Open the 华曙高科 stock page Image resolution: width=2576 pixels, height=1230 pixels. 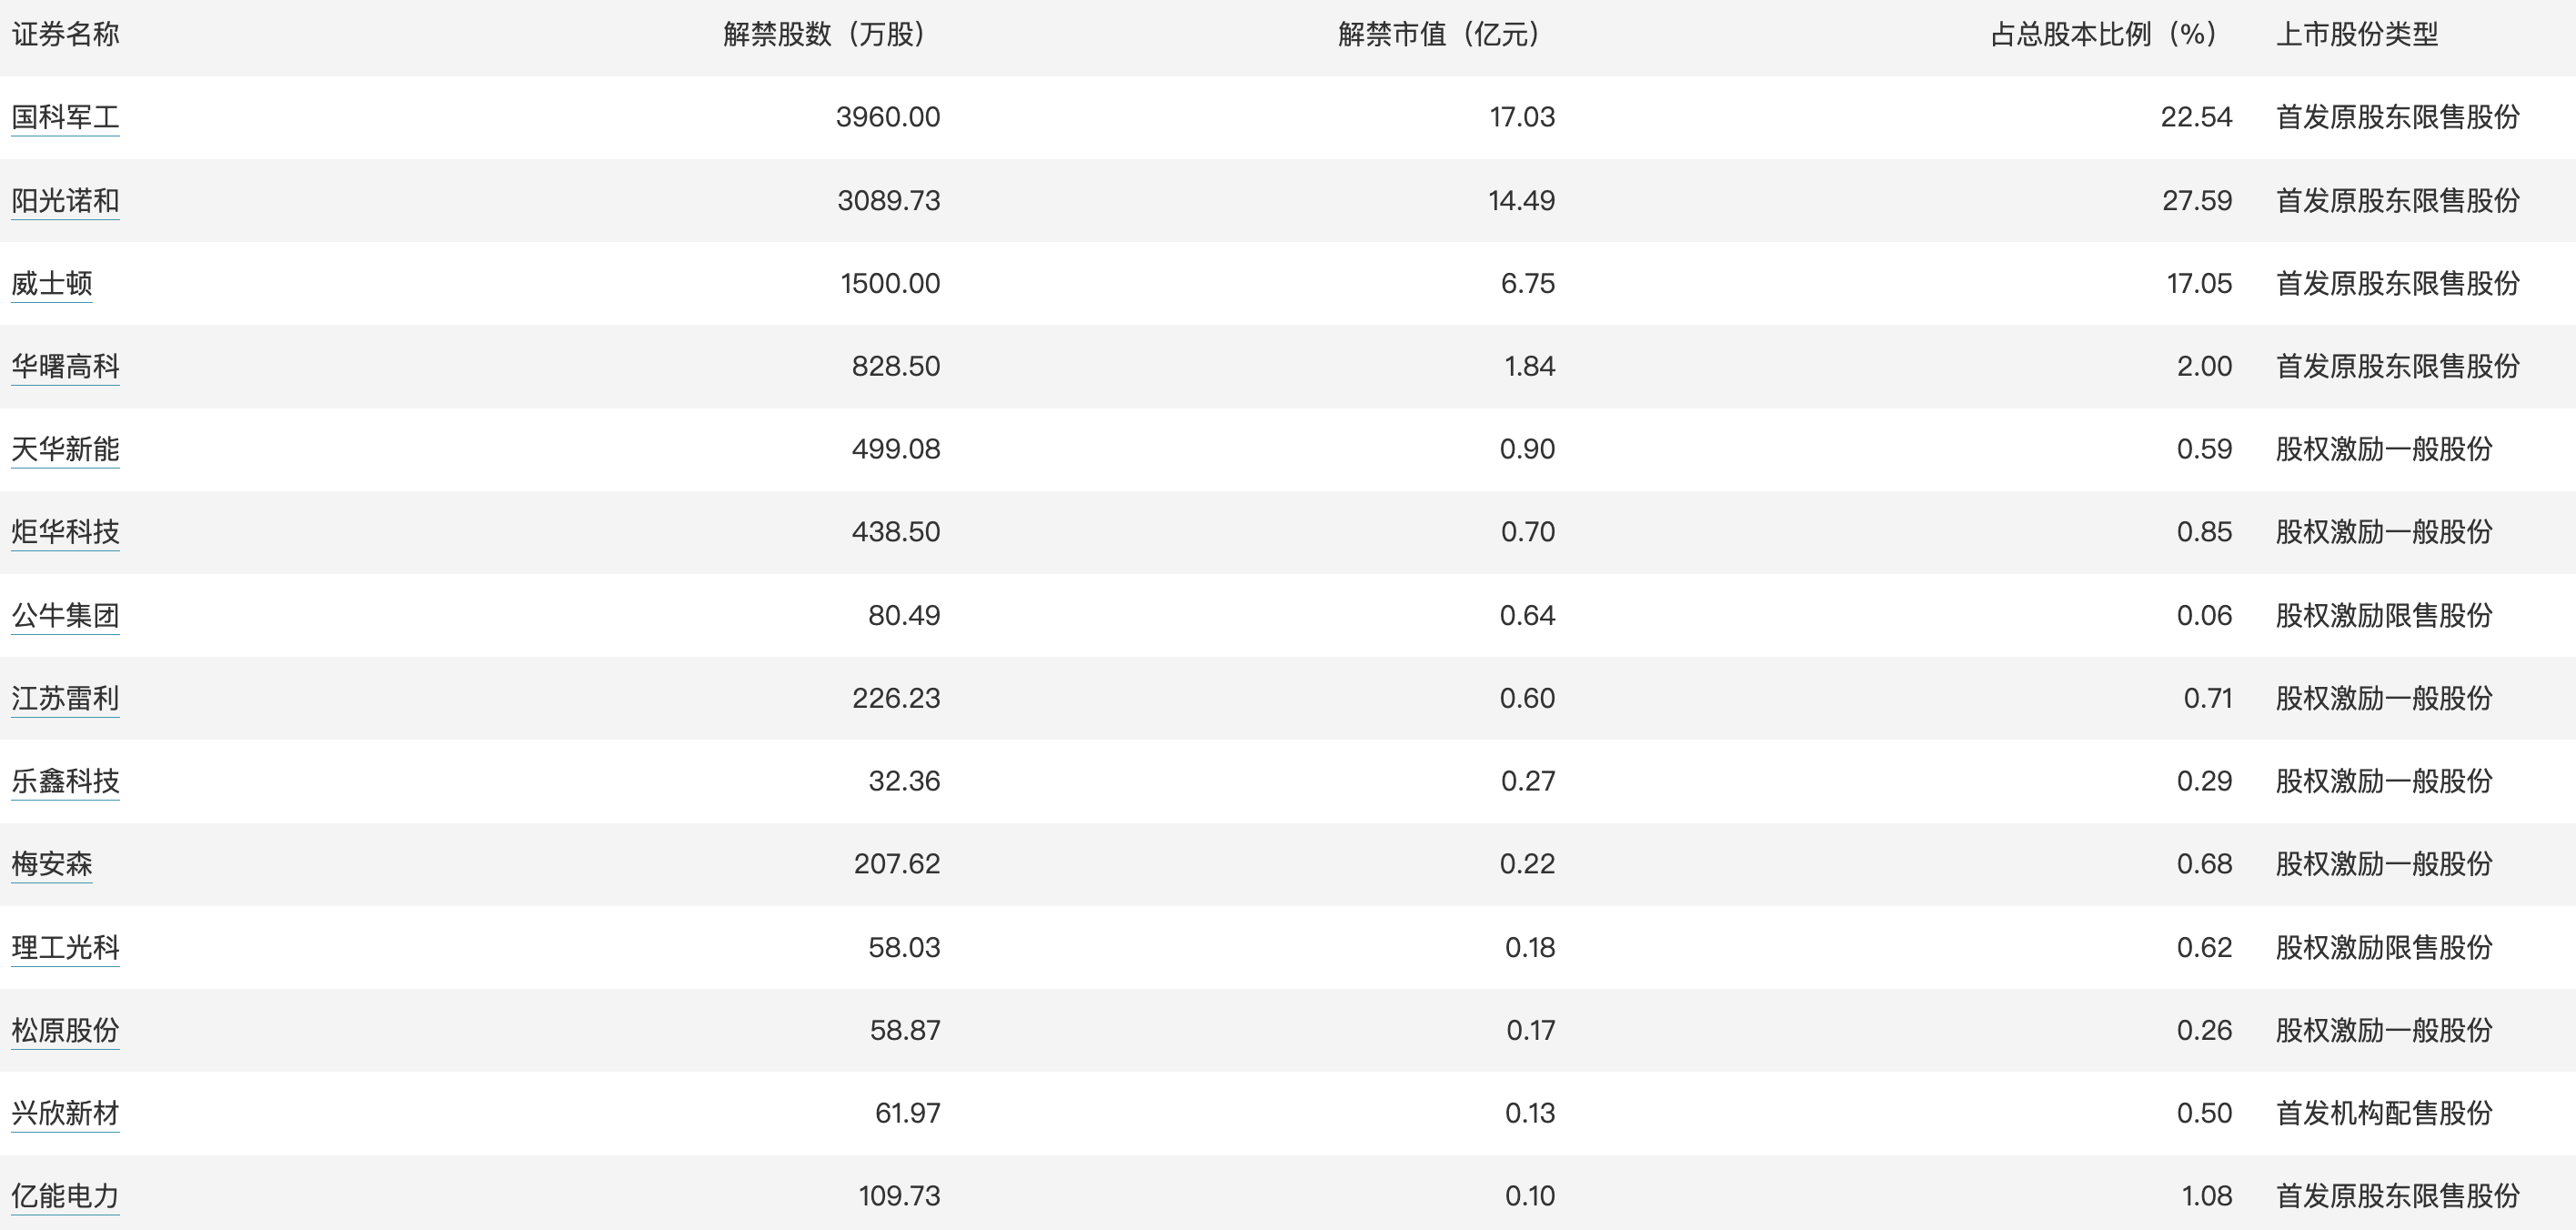(65, 366)
